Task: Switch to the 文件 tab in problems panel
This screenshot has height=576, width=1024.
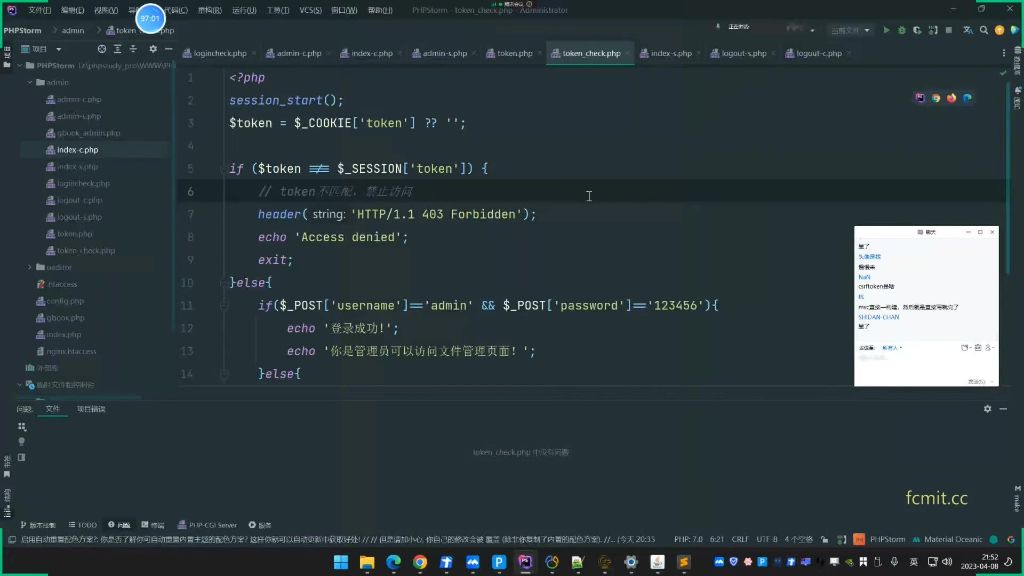Action: coord(52,409)
